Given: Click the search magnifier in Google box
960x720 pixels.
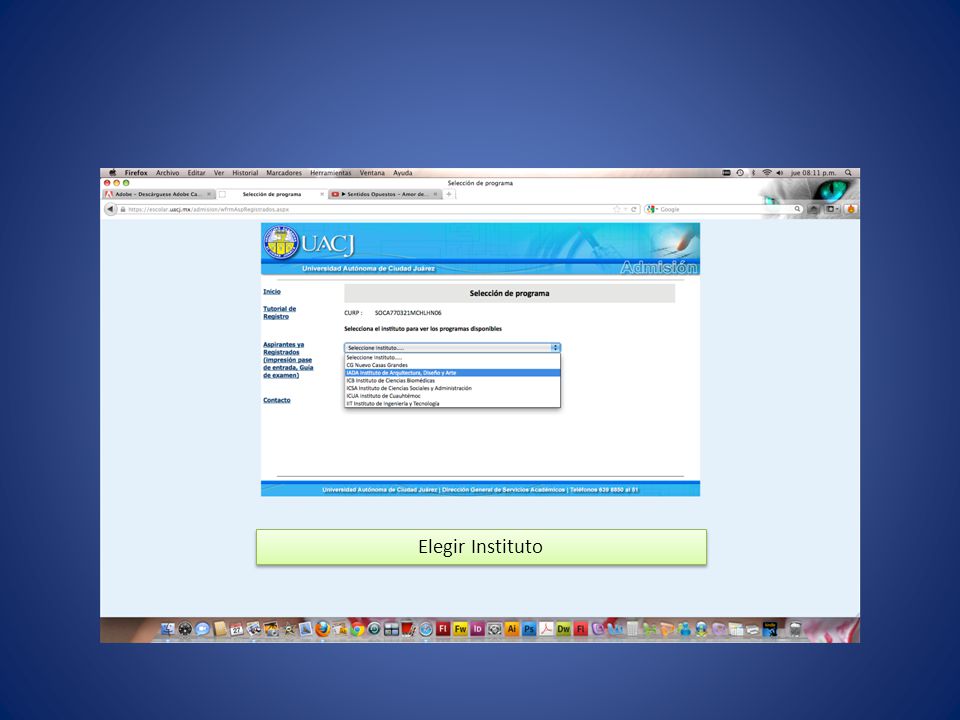Looking at the screenshot, I should pyautogui.click(x=797, y=209).
